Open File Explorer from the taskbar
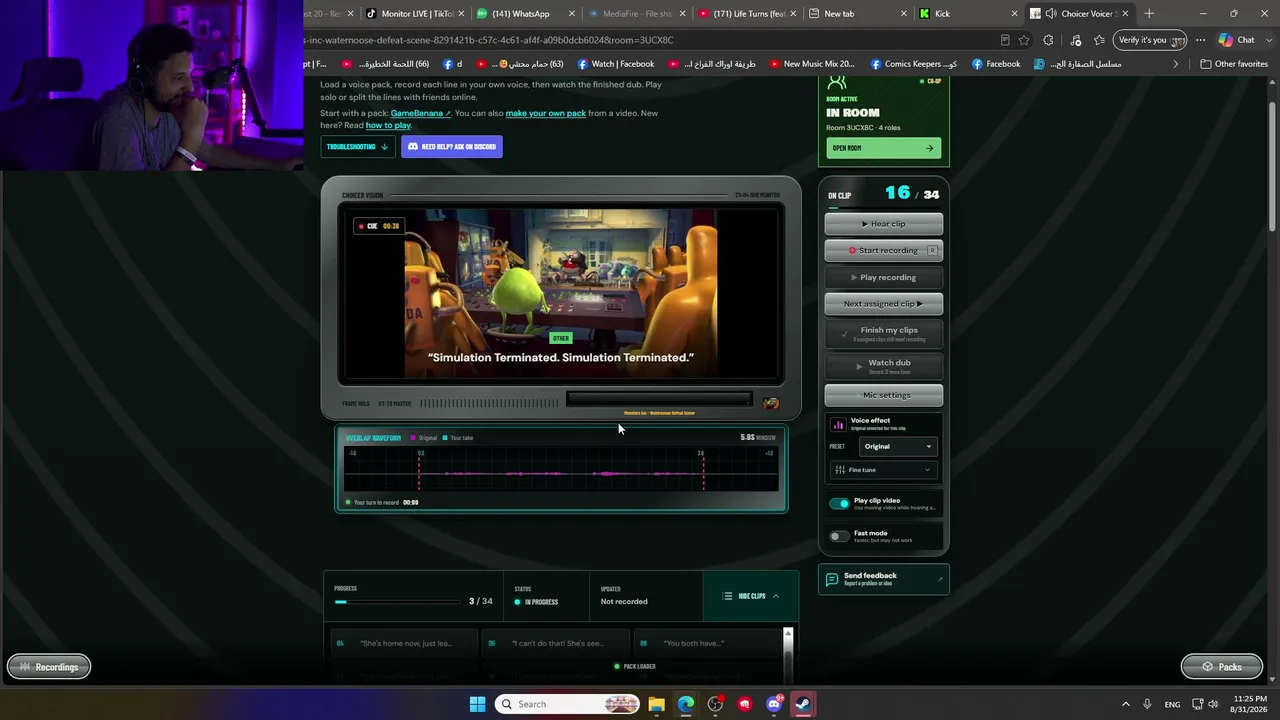 656,704
